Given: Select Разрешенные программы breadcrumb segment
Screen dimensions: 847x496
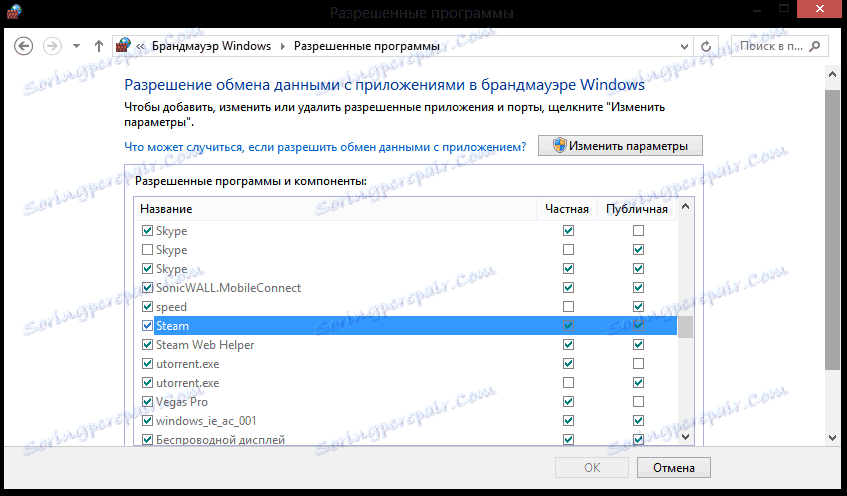Looking at the screenshot, I should [x=367, y=46].
